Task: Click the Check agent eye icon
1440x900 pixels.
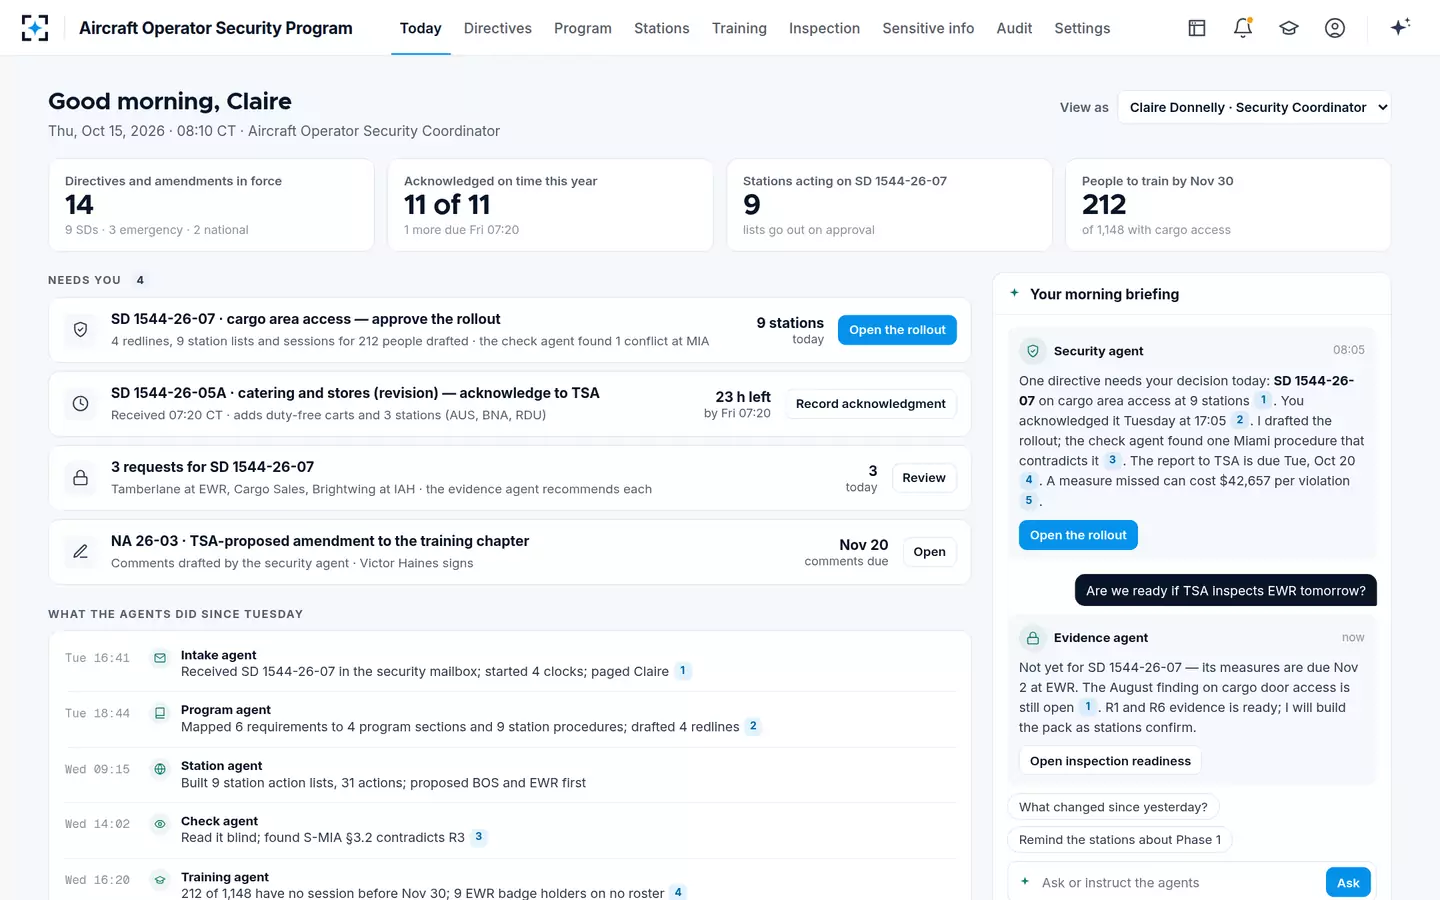Action: pos(160,825)
